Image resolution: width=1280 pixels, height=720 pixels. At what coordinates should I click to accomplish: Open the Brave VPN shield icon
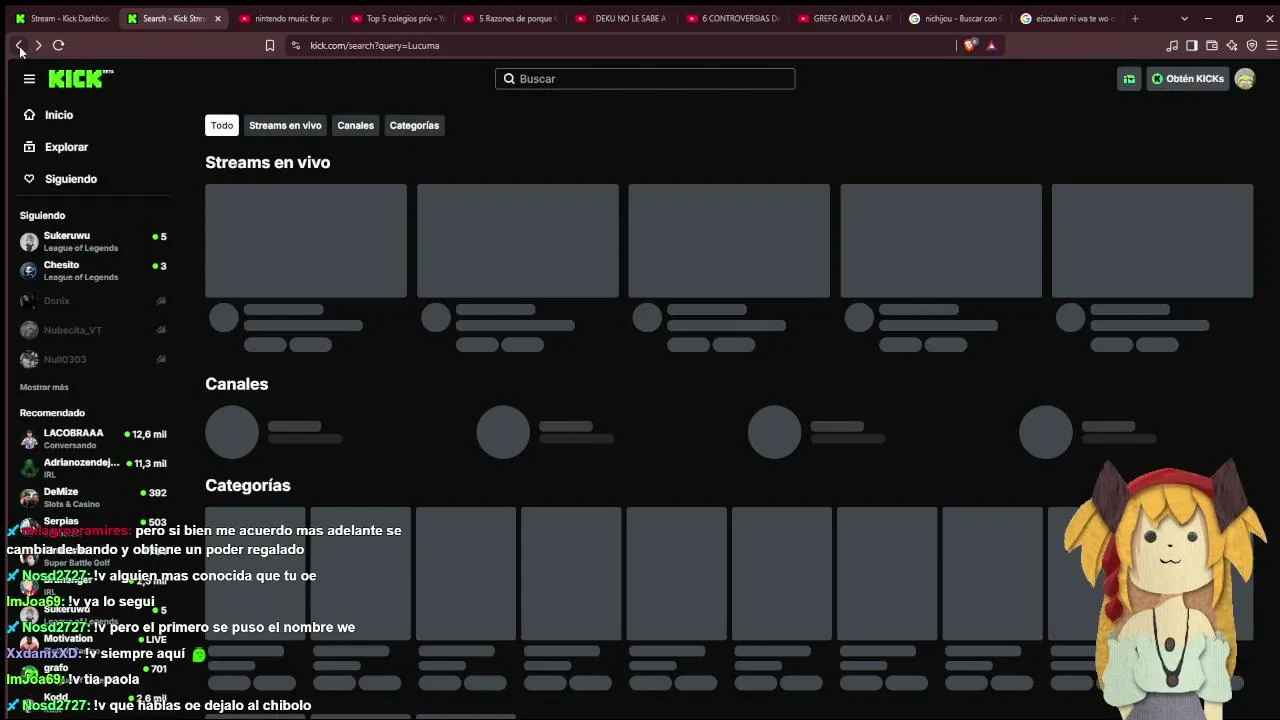tap(1252, 45)
